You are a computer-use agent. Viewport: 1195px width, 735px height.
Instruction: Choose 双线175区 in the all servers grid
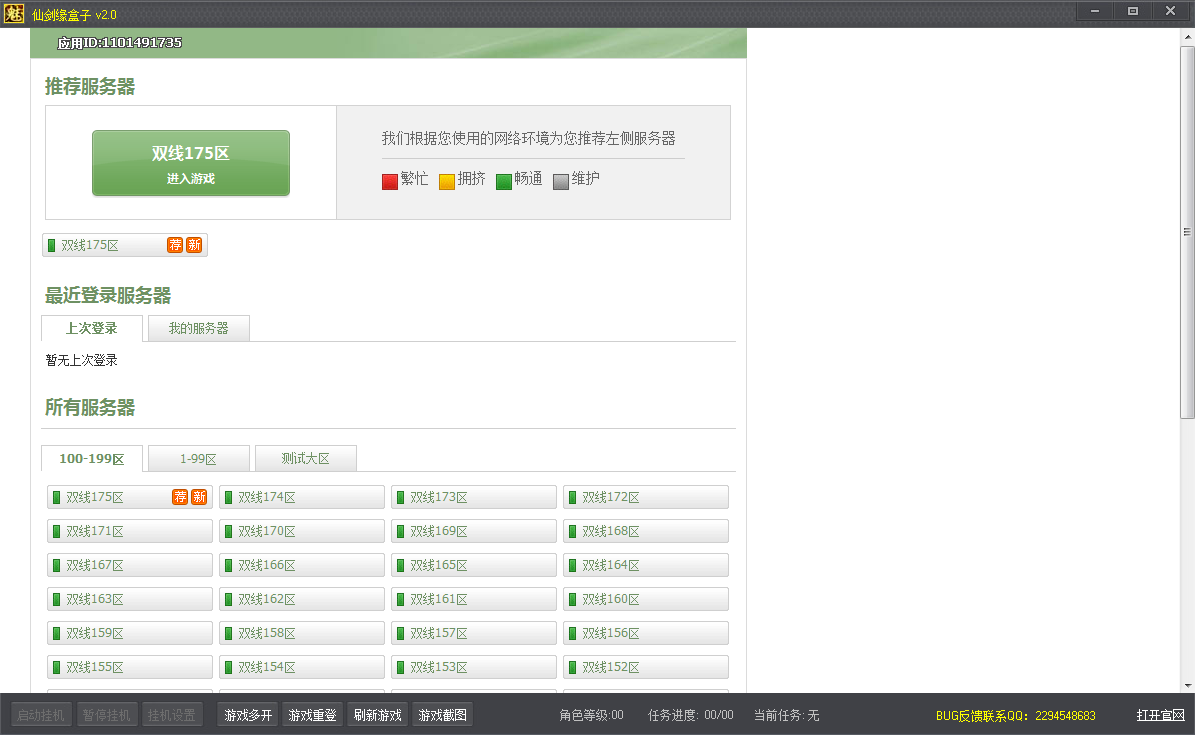(130, 497)
